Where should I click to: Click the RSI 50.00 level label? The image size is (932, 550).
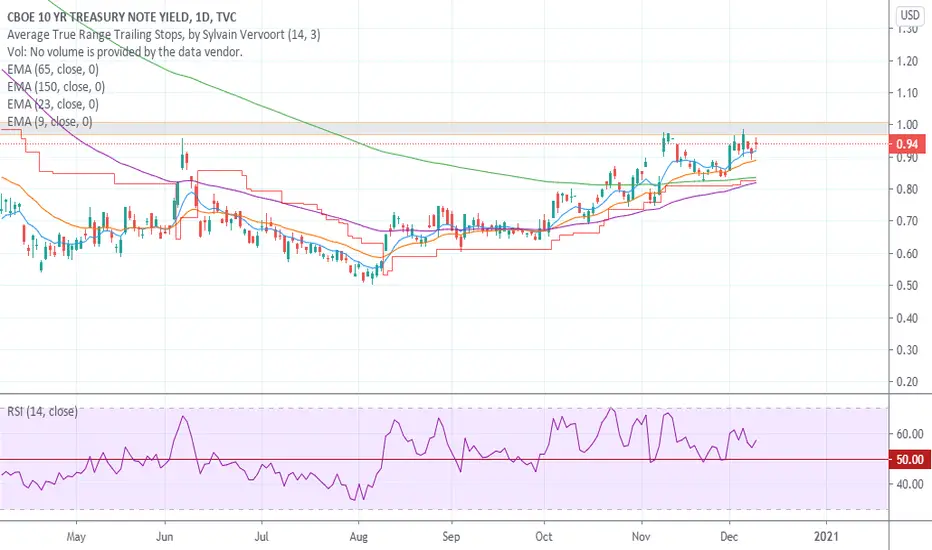click(x=909, y=460)
